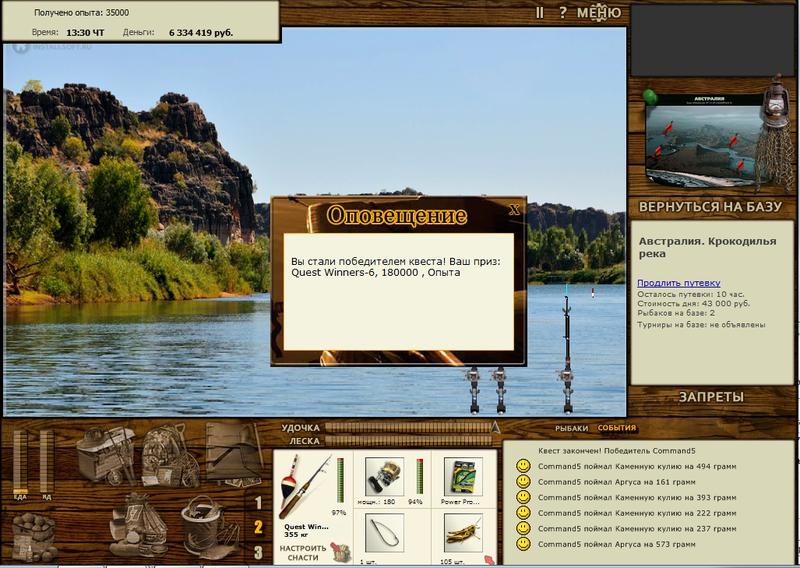Click 'Осталось путевки: 10 час.' text

click(690, 294)
